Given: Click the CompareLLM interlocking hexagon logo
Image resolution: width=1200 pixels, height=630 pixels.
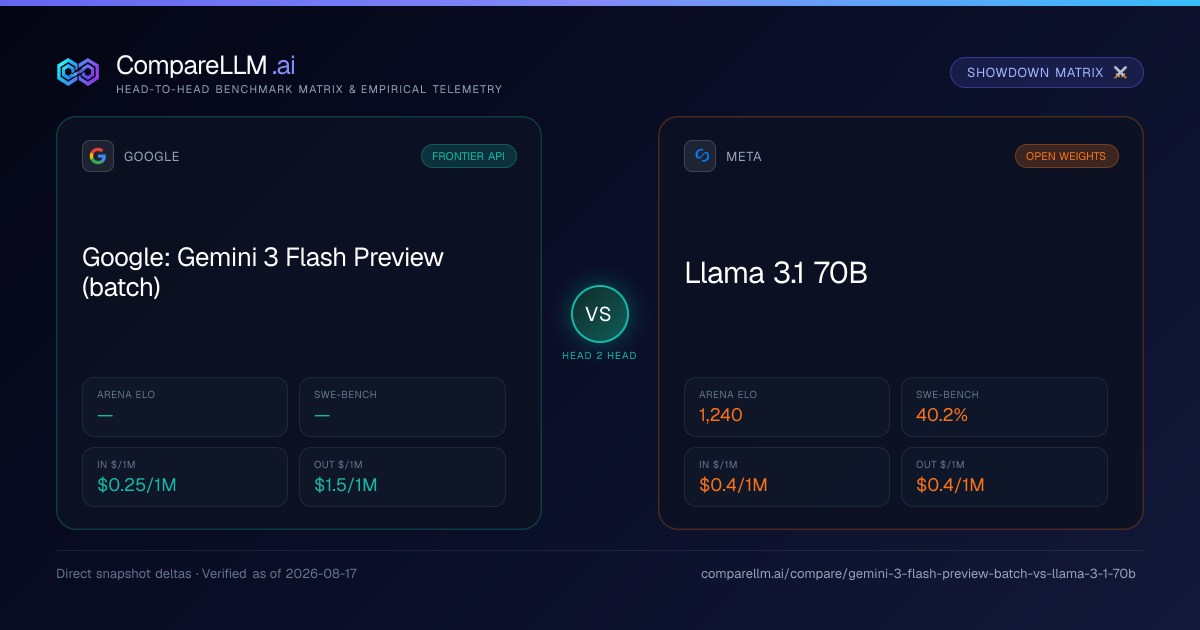Looking at the screenshot, I should [78, 72].
